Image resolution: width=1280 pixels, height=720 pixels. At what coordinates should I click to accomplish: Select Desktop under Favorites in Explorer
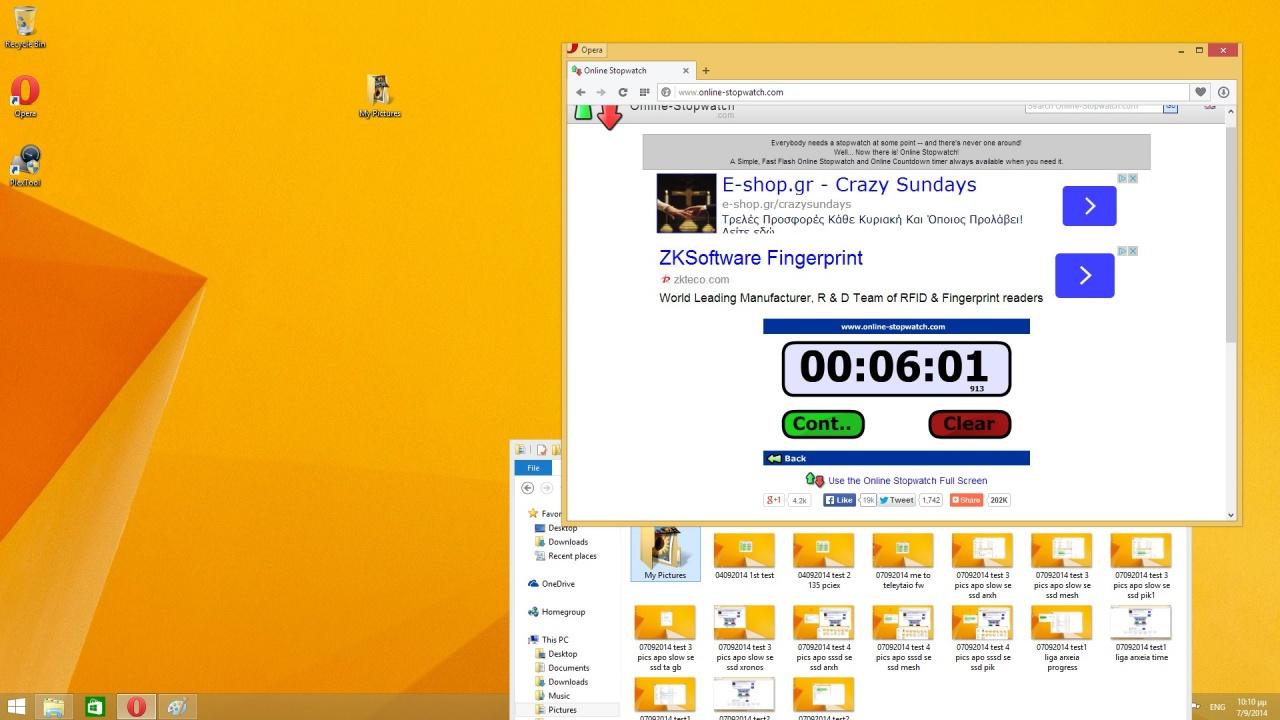562,528
